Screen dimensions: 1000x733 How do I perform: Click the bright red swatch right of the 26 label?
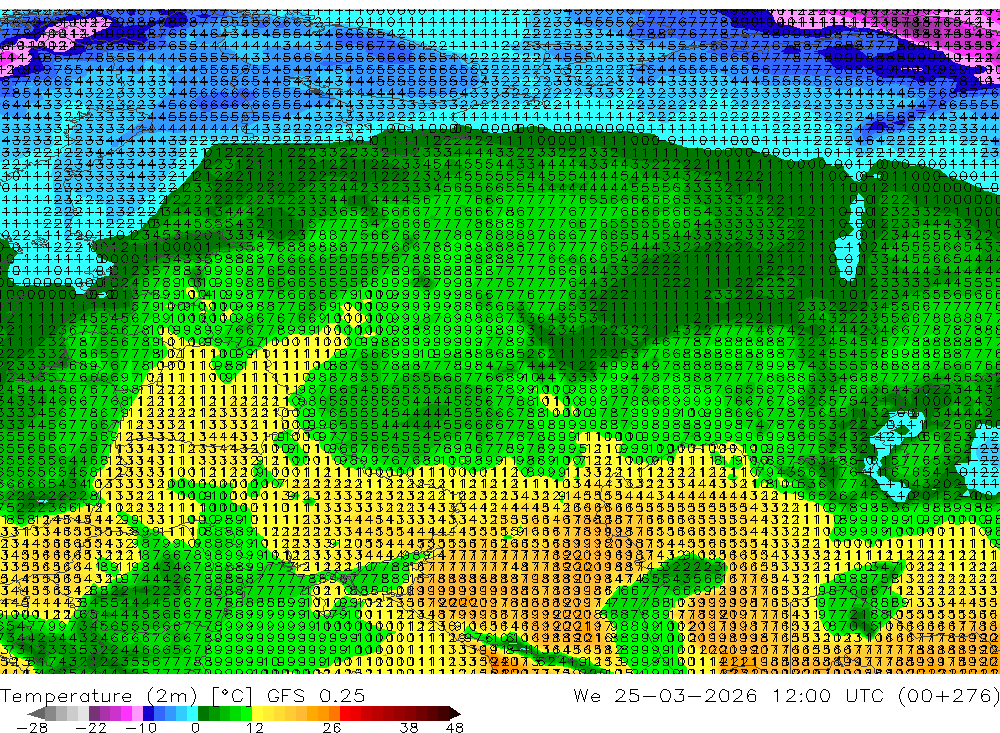tap(345, 713)
